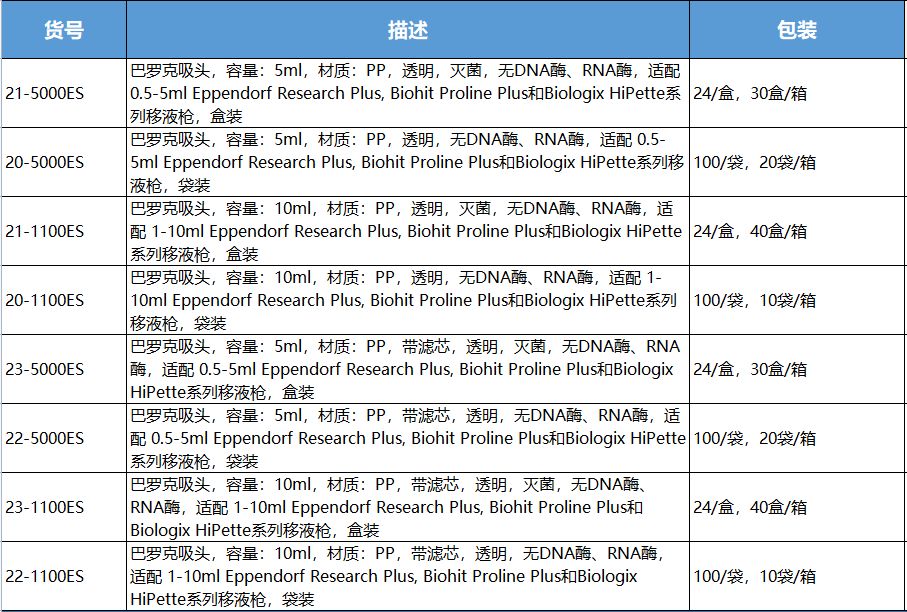Click the description cell for 20-1100ES
Screen dimensions: 907x612
[407, 300]
